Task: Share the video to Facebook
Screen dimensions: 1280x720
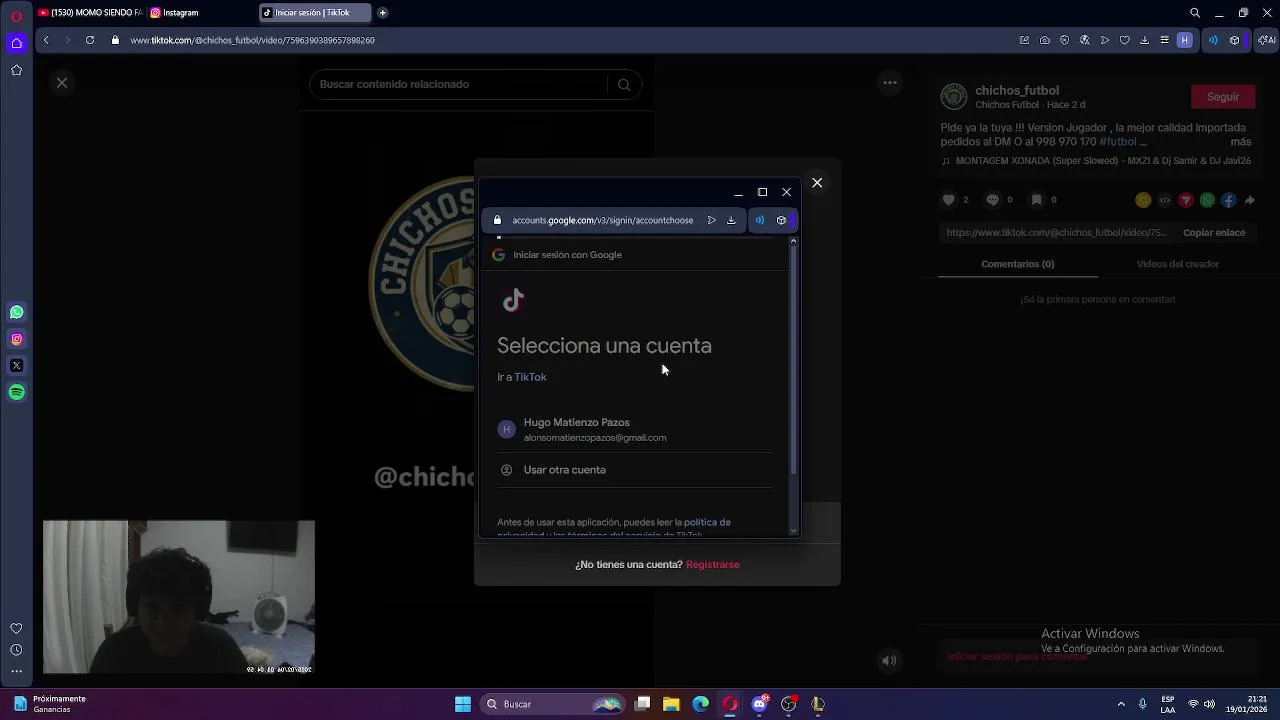Action: (1228, 200)
